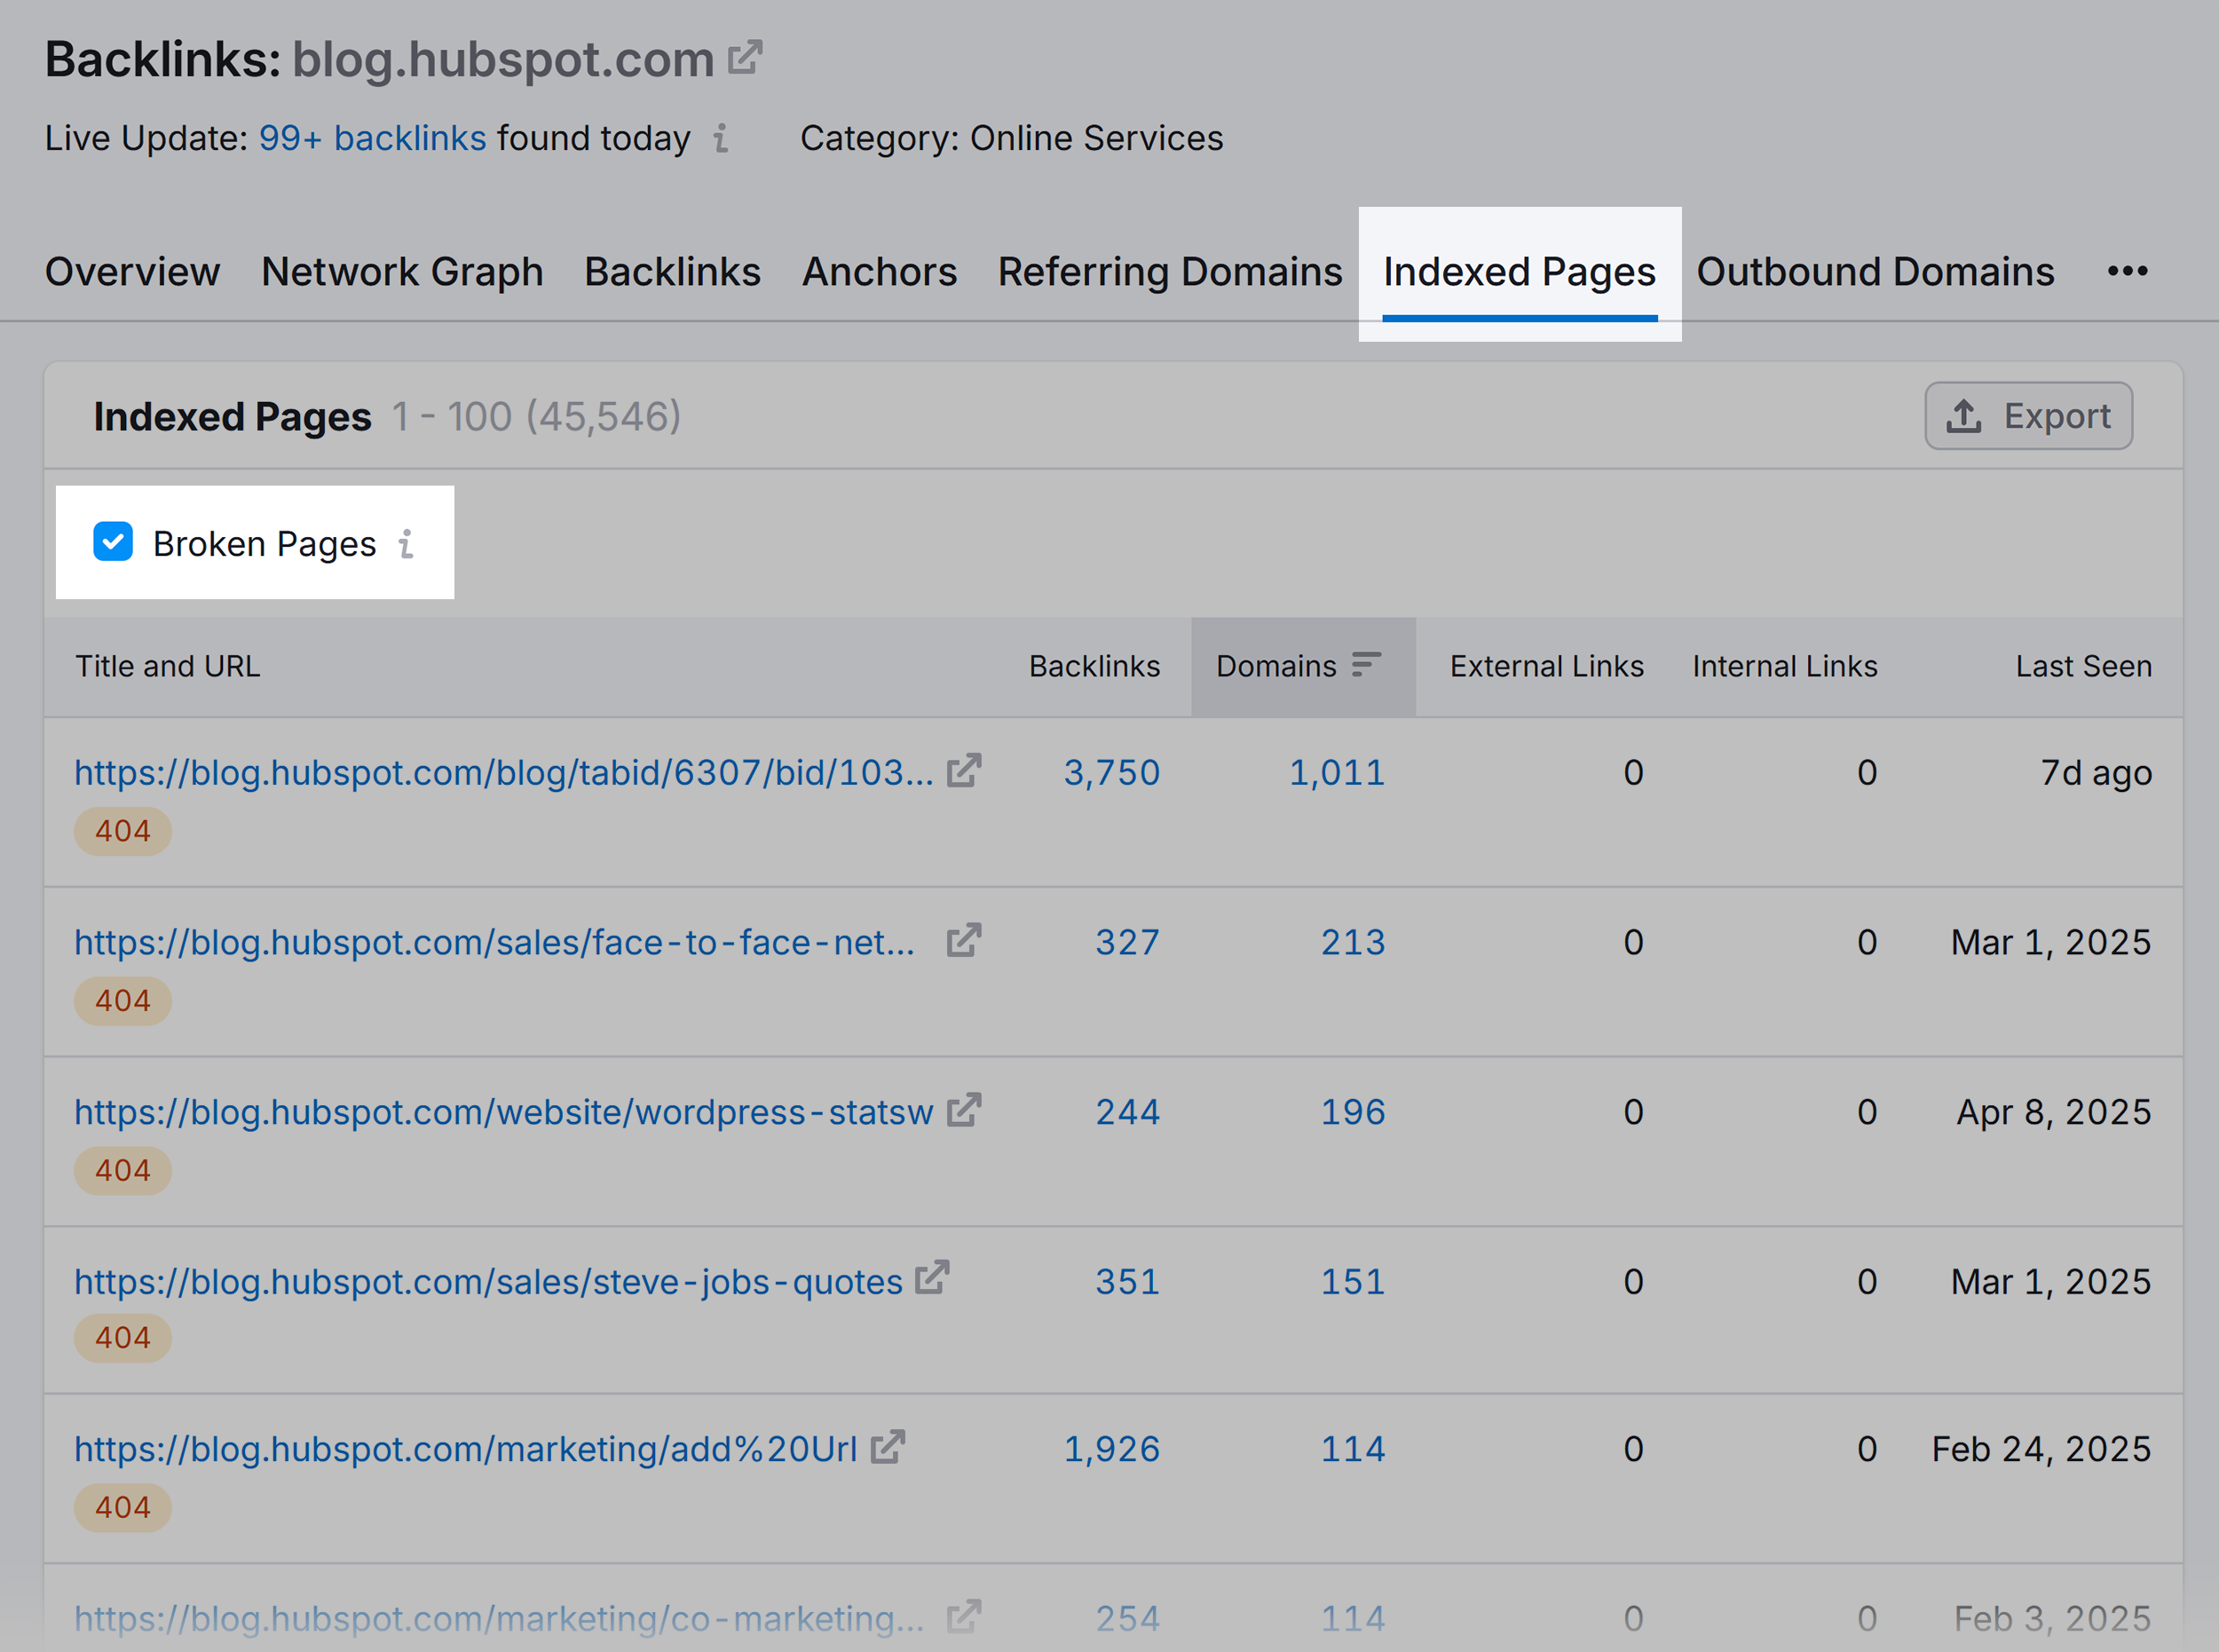Click 404 badge under steve-jobs-quotes URL
The height and width of the screenshot is (1652, 2219).
click(x=123, y=1338)
